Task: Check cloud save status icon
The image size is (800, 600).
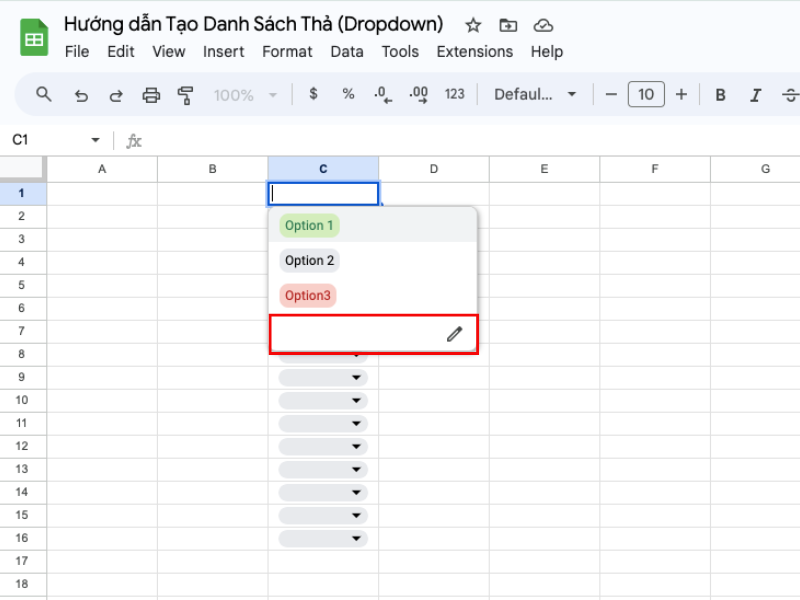Action: 543,25
